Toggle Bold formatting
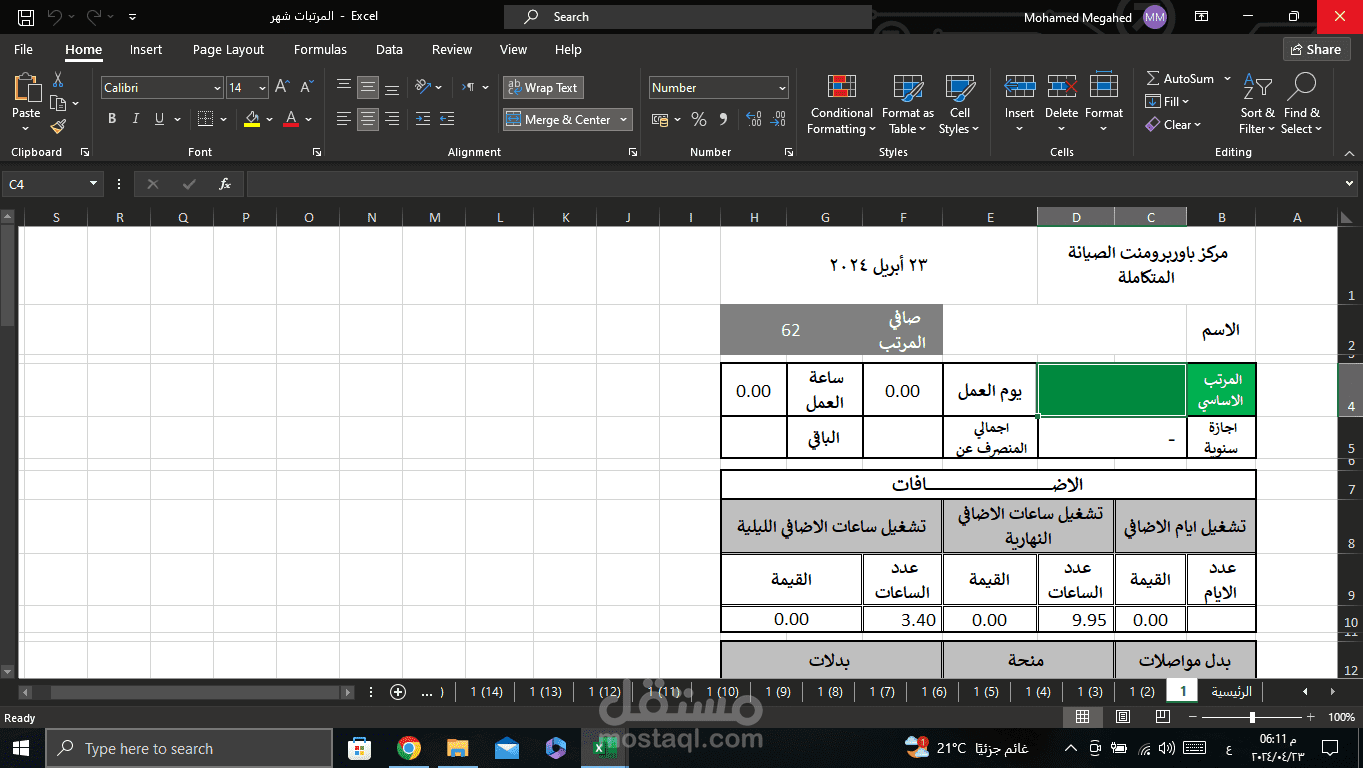 tap(112, 119)
